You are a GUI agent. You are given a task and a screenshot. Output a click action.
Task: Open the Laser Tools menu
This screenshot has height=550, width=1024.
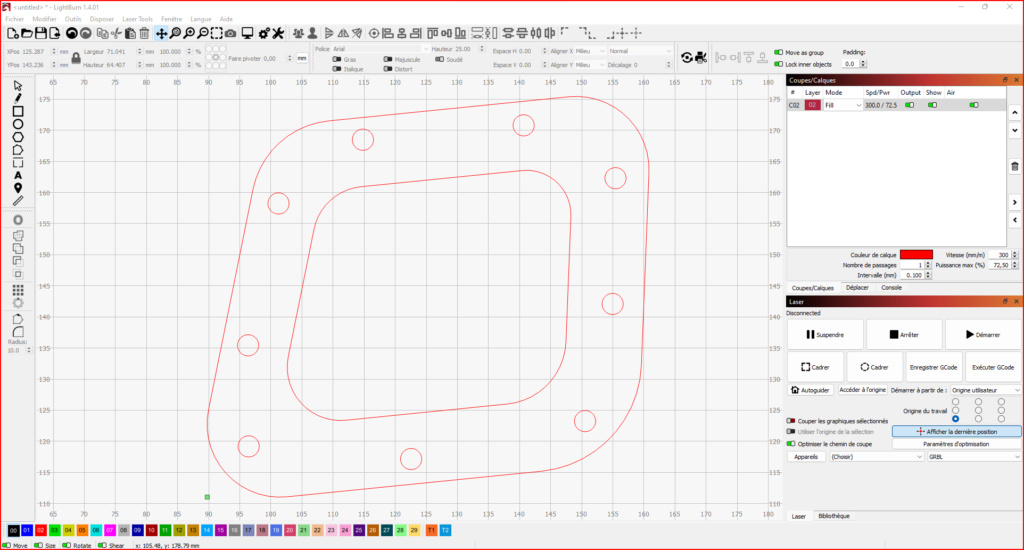[137, 19]
